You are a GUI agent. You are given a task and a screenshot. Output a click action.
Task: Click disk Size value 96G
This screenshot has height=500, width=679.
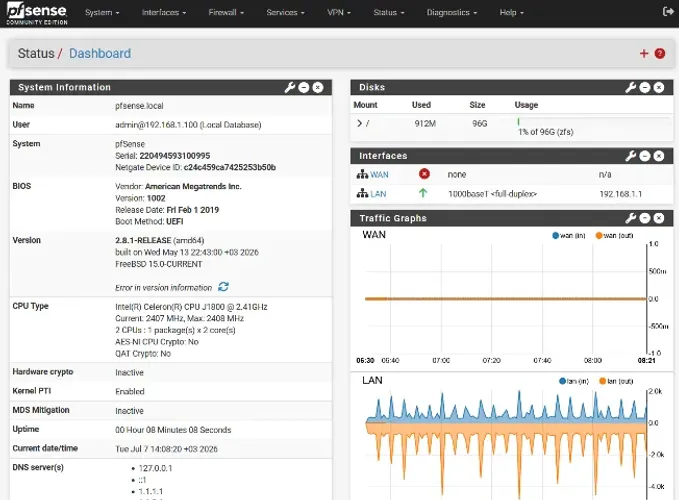479,124
